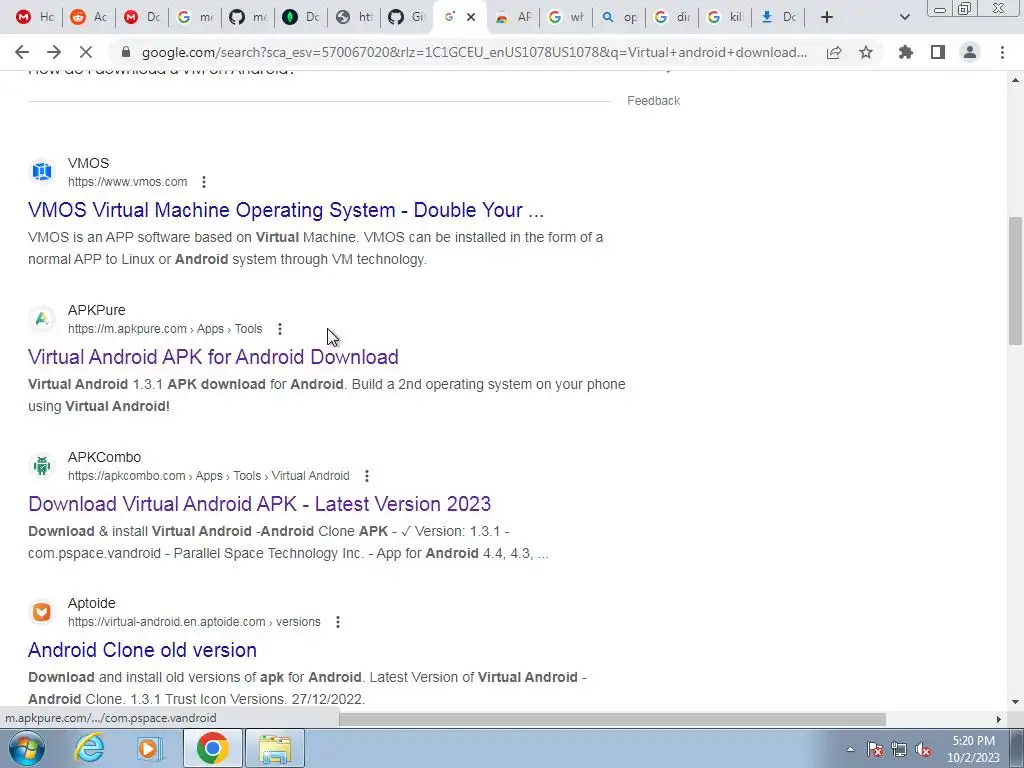The width and height of the screenshot is (1024, 768).
Task: Show hidden system tray icons
Action: [x=850, y=749]
